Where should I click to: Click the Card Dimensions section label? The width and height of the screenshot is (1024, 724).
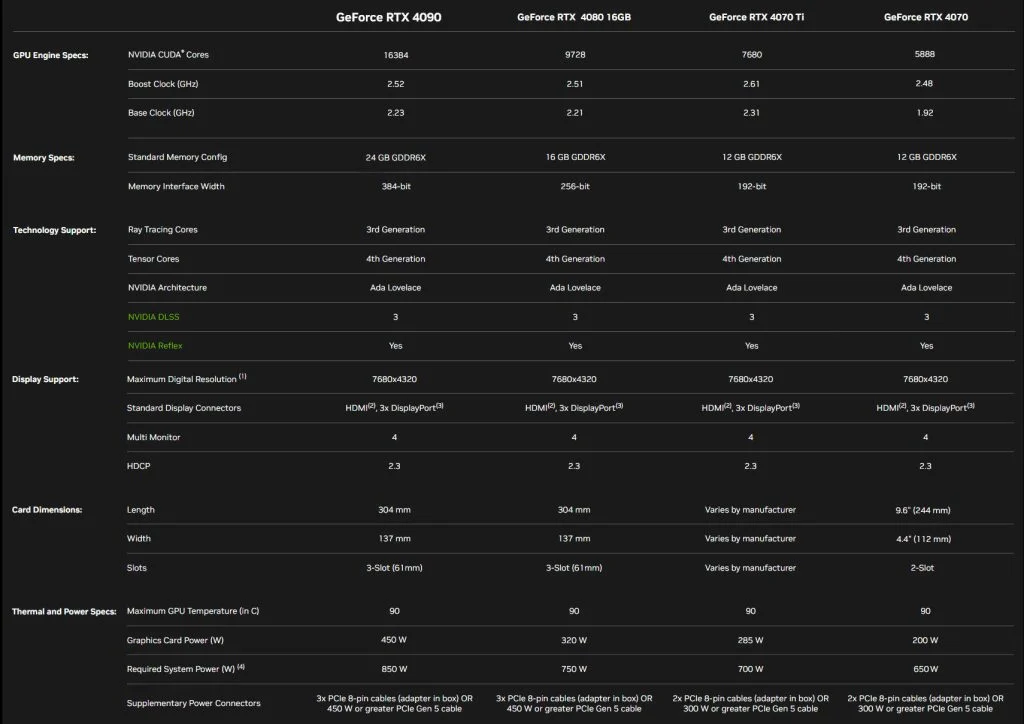click(47, 510)
